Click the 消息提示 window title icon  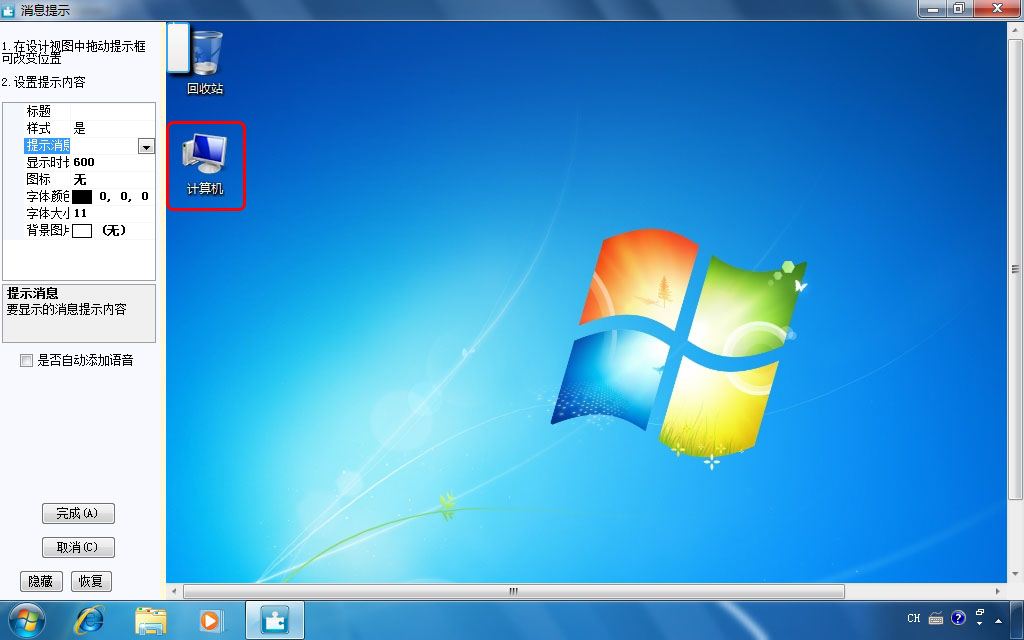tap(8, 10)
